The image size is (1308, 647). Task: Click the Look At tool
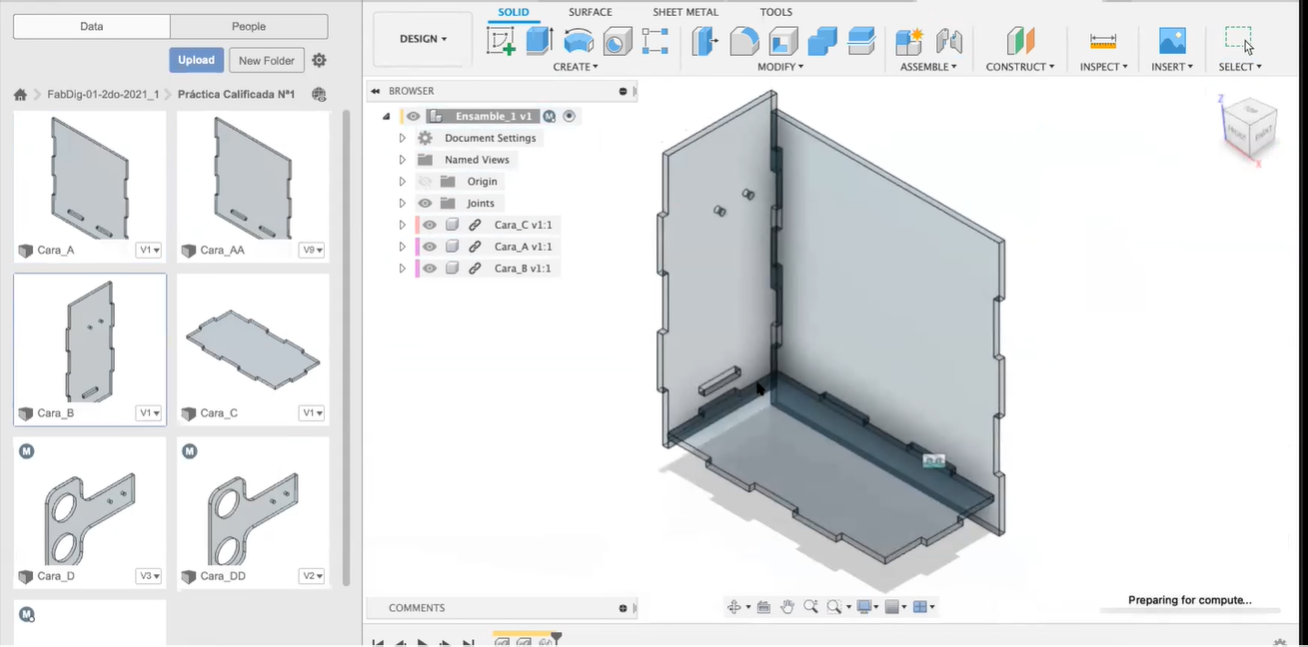click(x=764, y=607)
